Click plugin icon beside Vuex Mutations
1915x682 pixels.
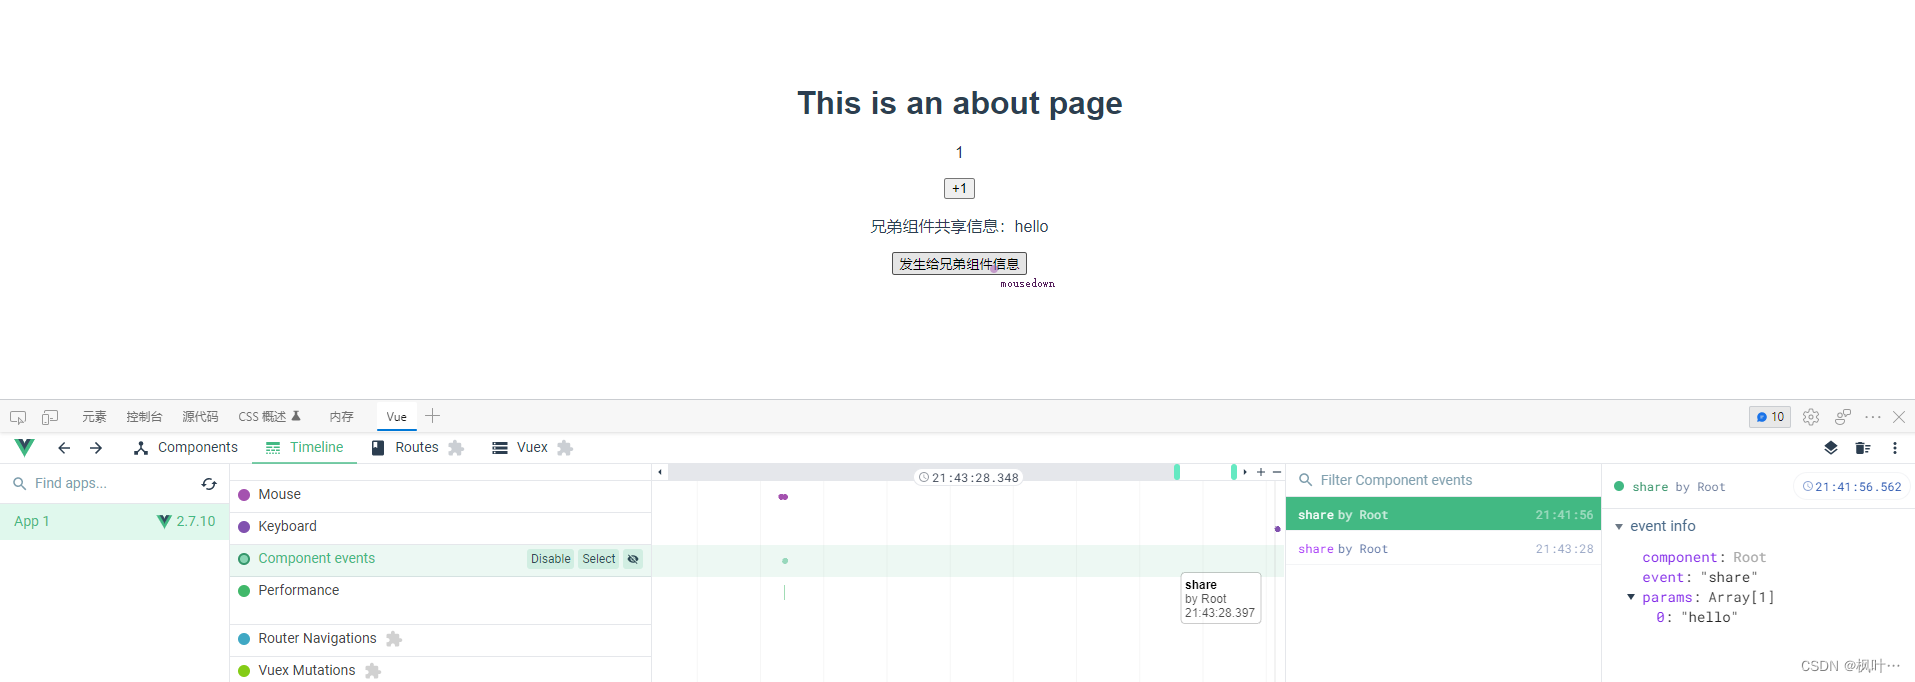click(373, 671)
